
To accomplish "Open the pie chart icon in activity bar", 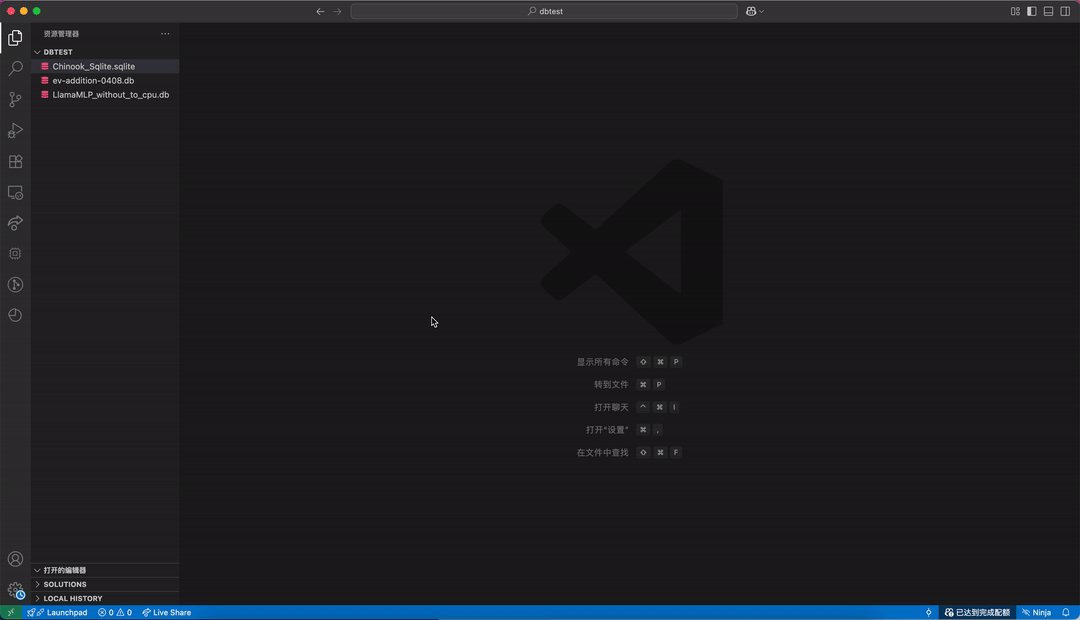I will click(15, 315).
